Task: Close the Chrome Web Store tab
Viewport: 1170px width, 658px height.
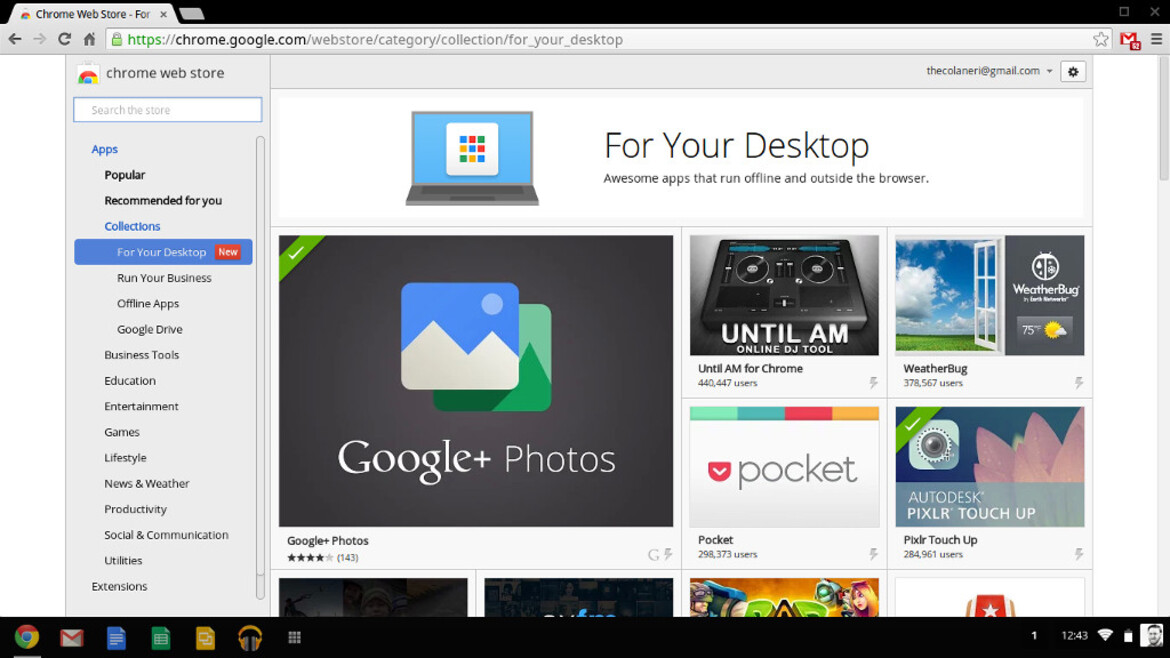Action: pos(163,14)
